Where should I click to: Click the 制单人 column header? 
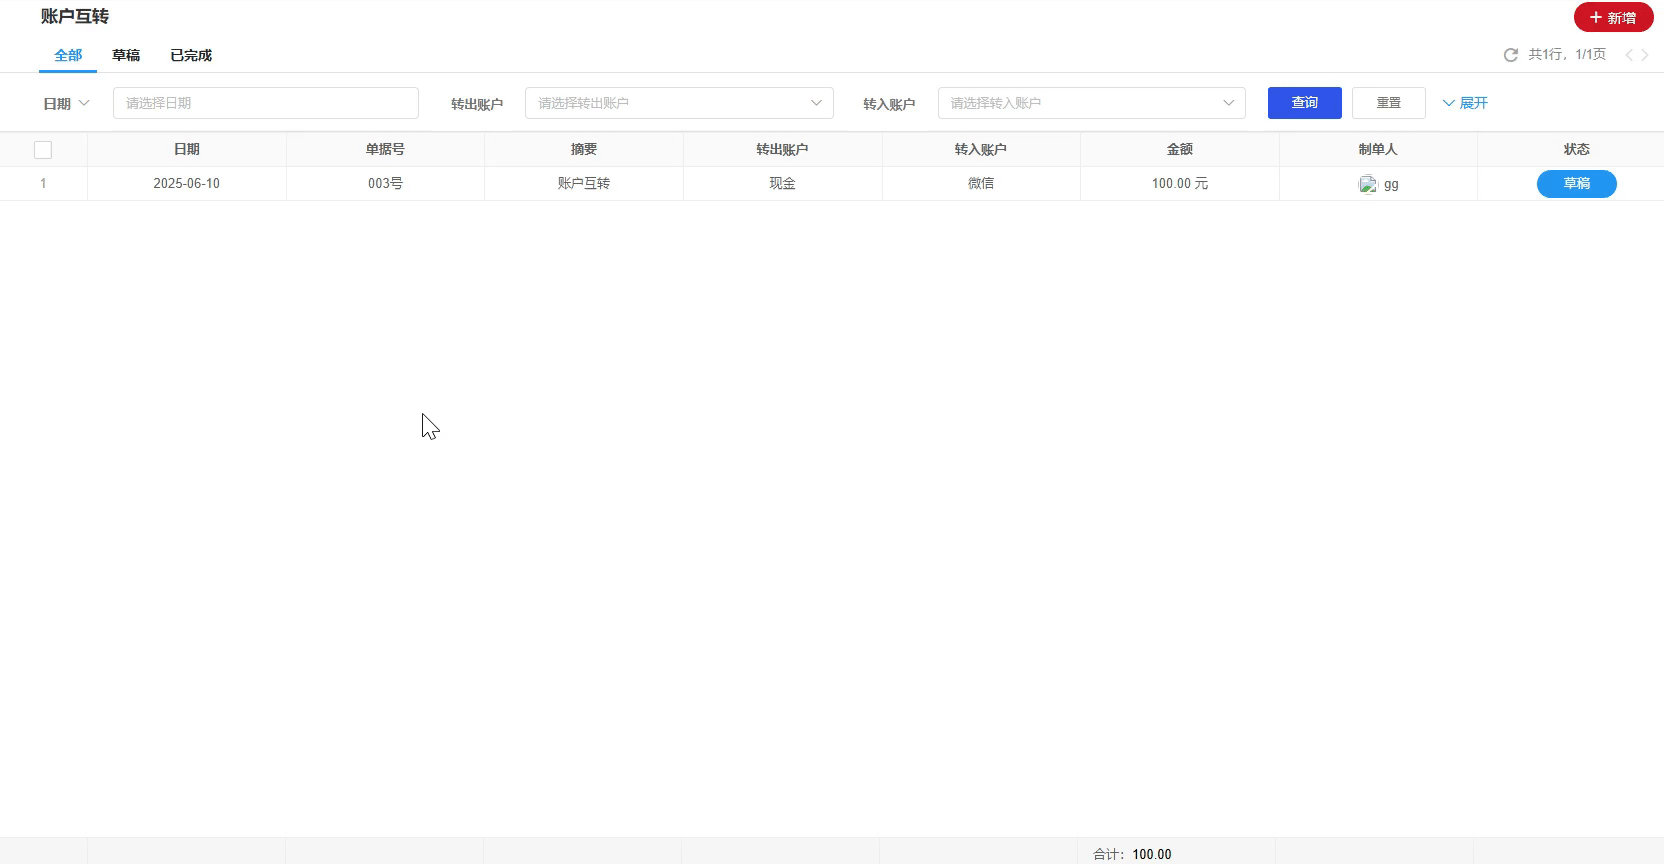(1378, 149)
